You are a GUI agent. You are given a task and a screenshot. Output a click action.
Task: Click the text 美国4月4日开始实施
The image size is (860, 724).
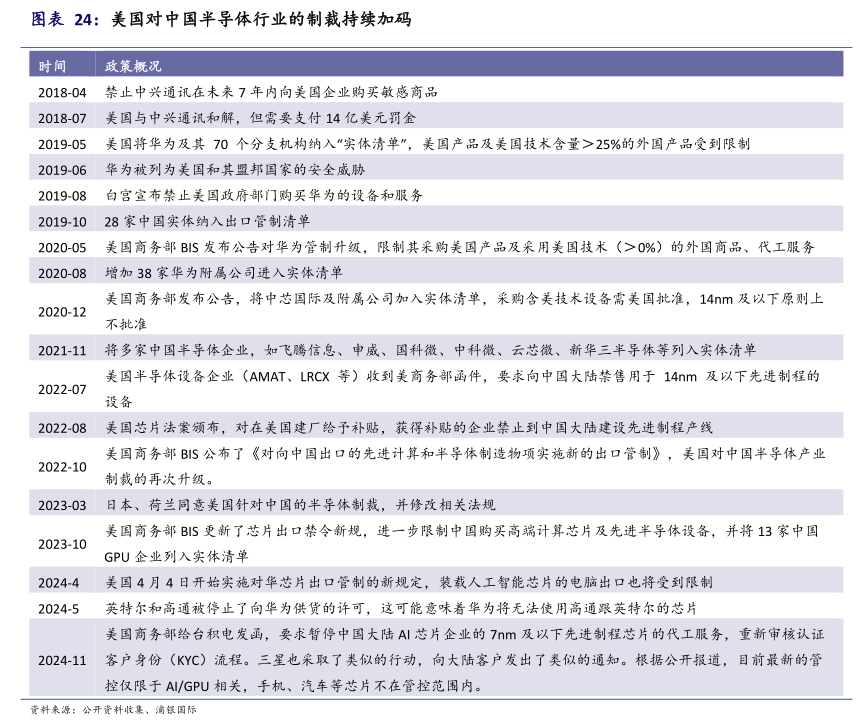(169, 582)
